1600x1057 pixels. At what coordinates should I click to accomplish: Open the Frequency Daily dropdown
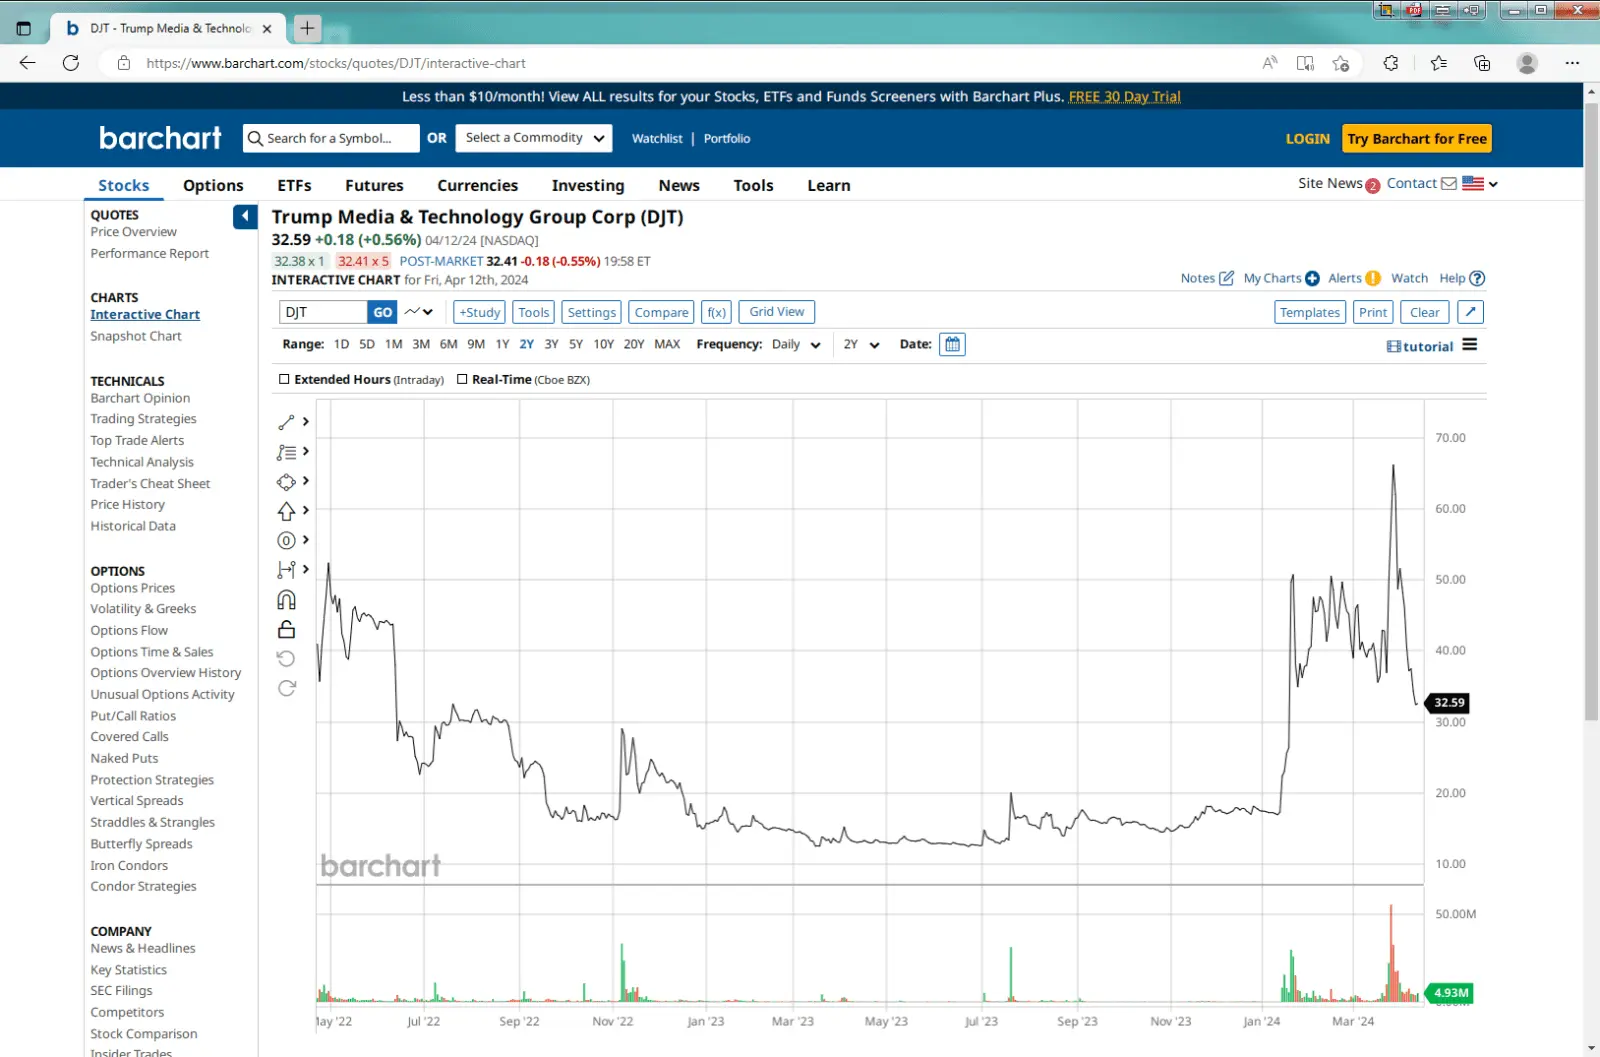point(796,345)
